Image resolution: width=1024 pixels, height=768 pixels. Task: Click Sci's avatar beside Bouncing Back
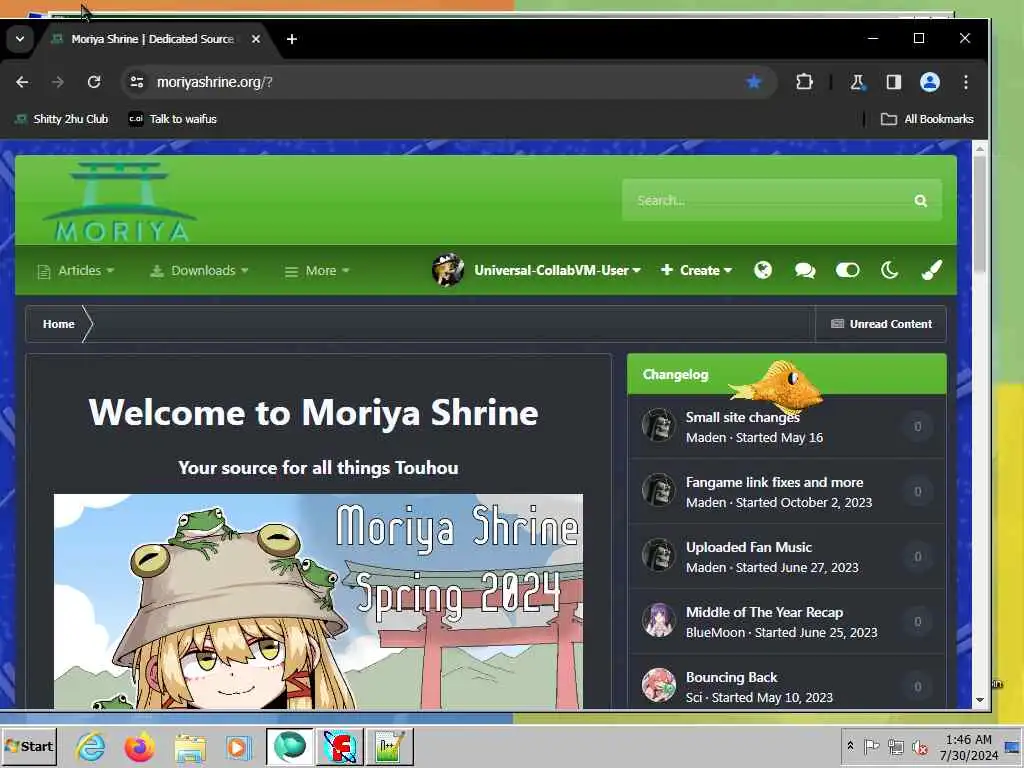coord(658,685)
